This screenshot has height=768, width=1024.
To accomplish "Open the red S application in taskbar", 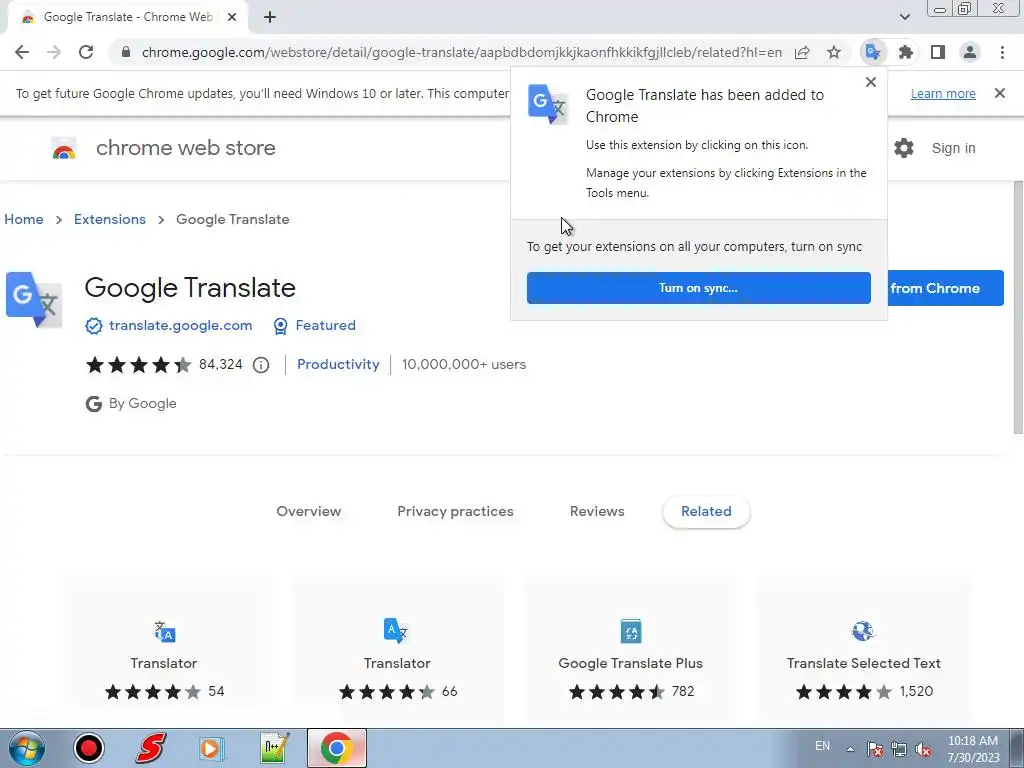I will [151, 748].
